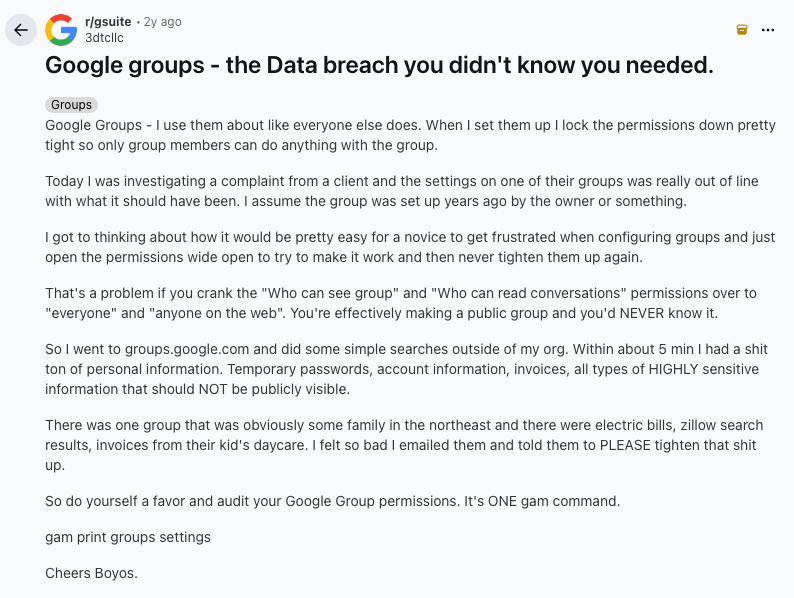Open user 3dtcllc's profile
The width and height of the screenshot is (794, 598).
[104, 37]
